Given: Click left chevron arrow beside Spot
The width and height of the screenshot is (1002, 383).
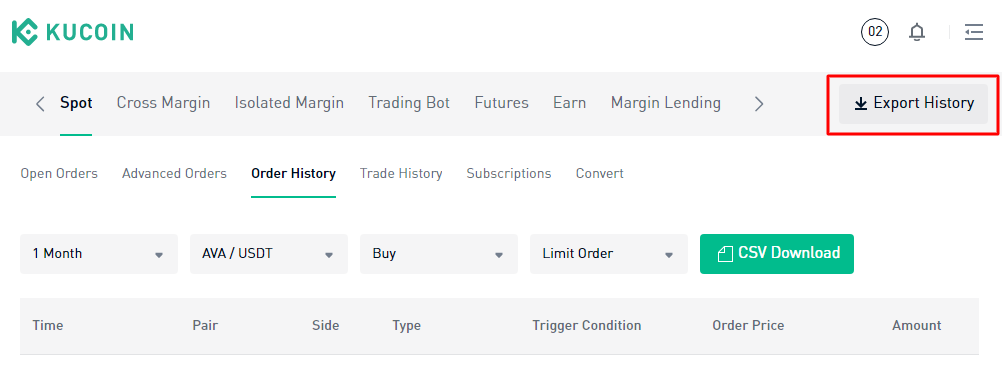Looking at the screenshot, I should [x=40, y=104].
